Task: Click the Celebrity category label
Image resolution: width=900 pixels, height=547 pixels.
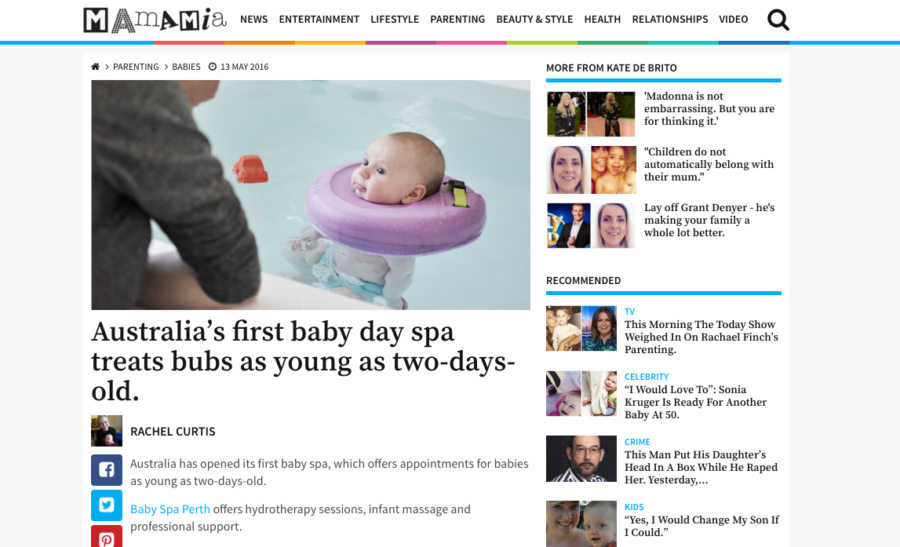Action: (x=646, y=377)
